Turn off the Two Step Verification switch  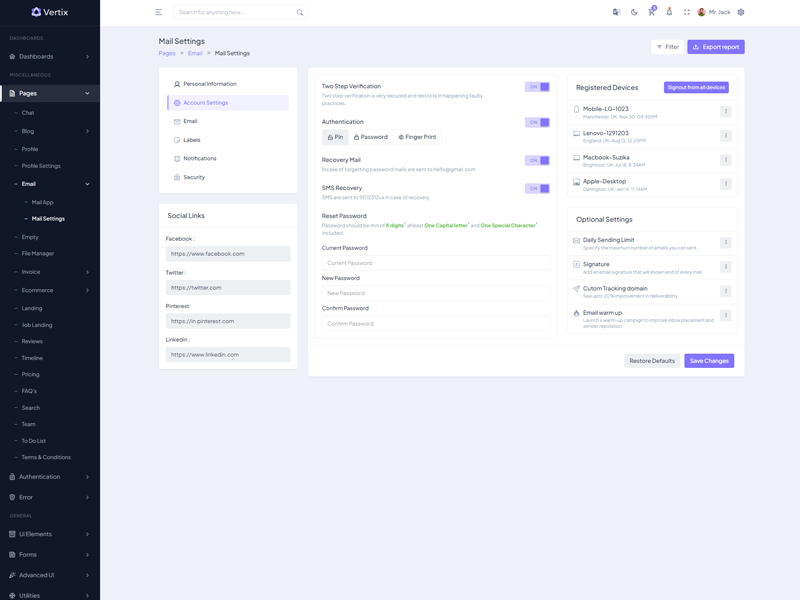coord(537,87)
